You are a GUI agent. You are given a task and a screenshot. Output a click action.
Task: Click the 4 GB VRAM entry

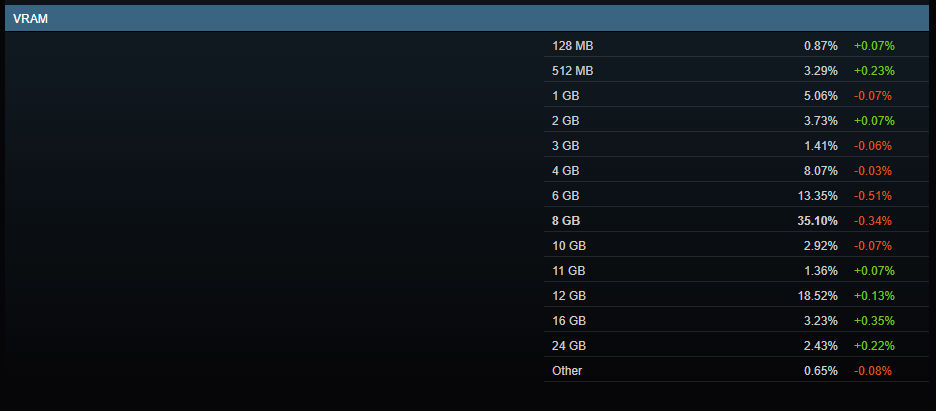(736, 171)
